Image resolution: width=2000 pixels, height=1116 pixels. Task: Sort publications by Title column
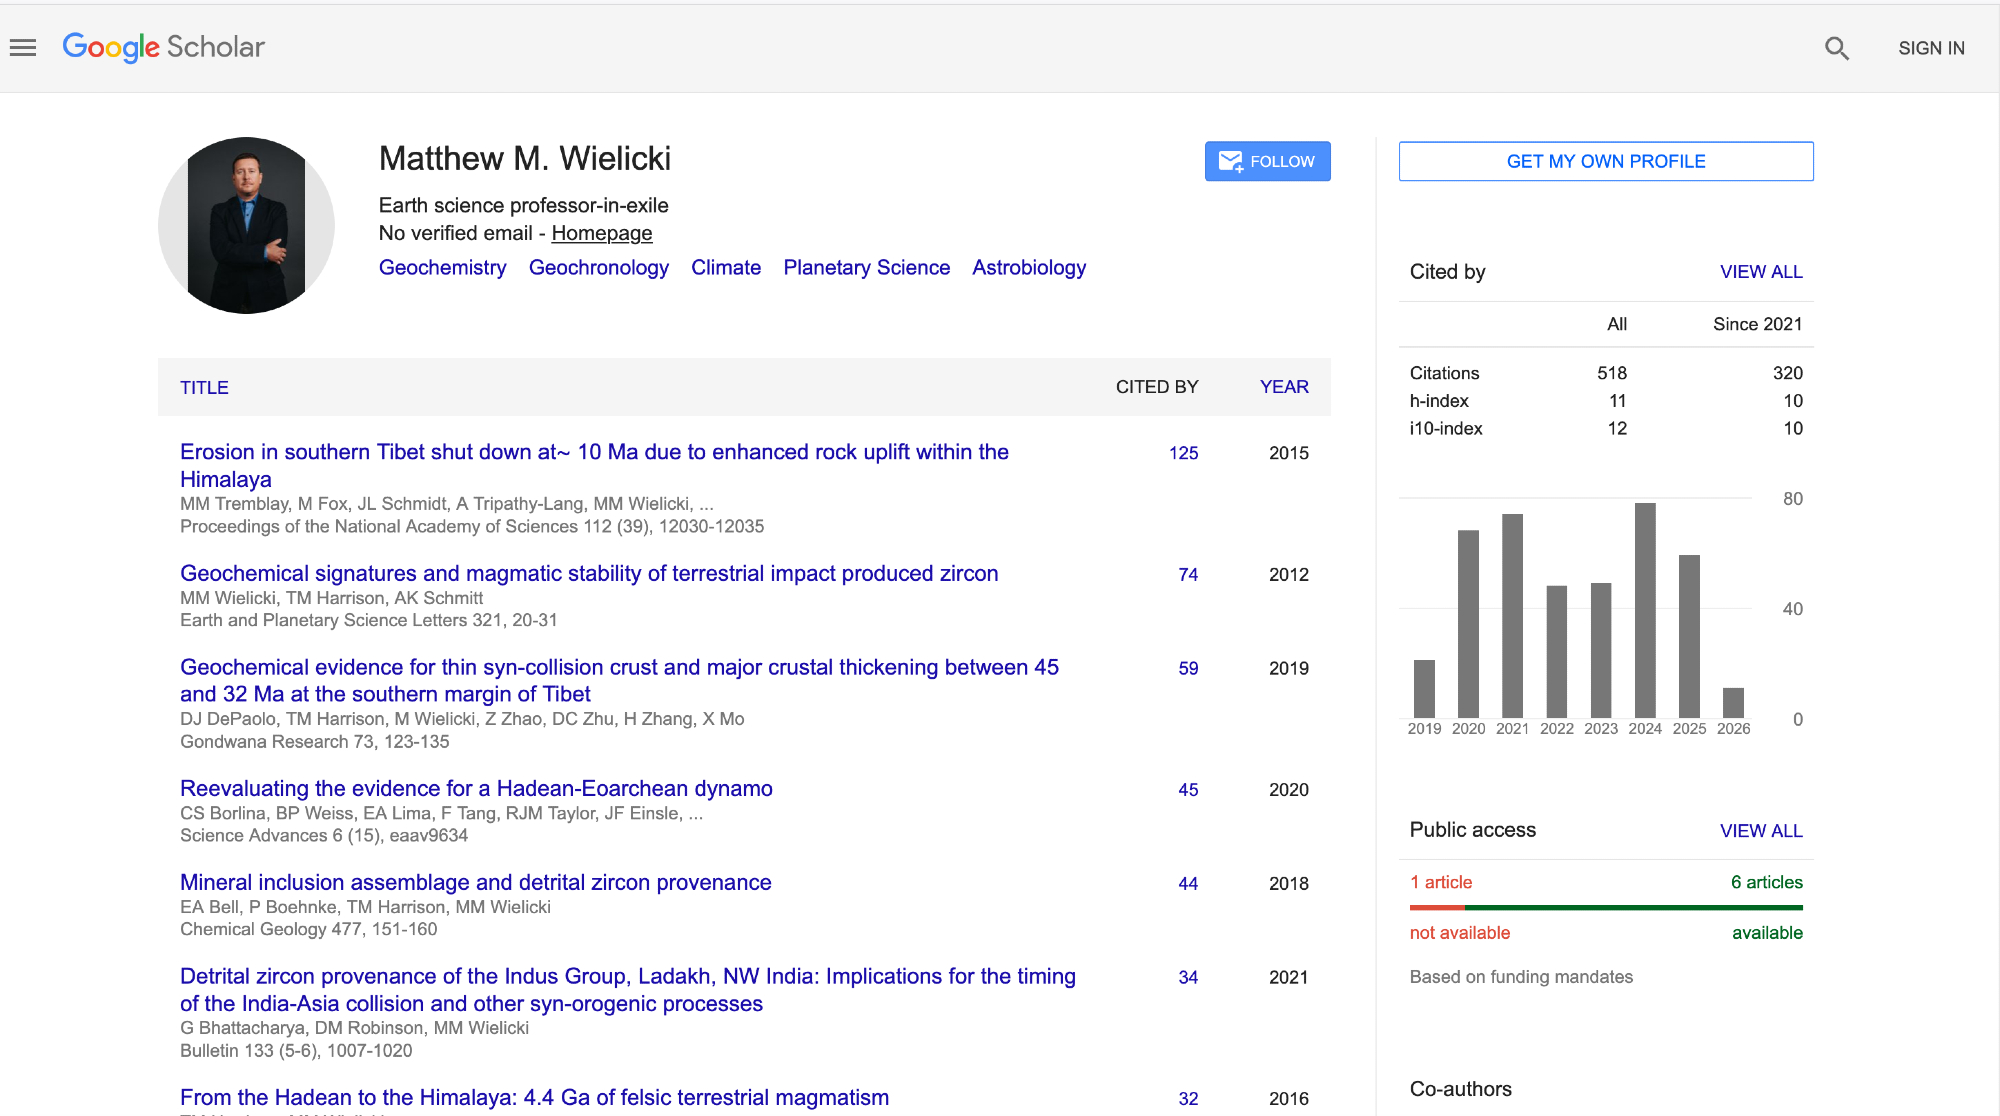(x=204, y=388)
